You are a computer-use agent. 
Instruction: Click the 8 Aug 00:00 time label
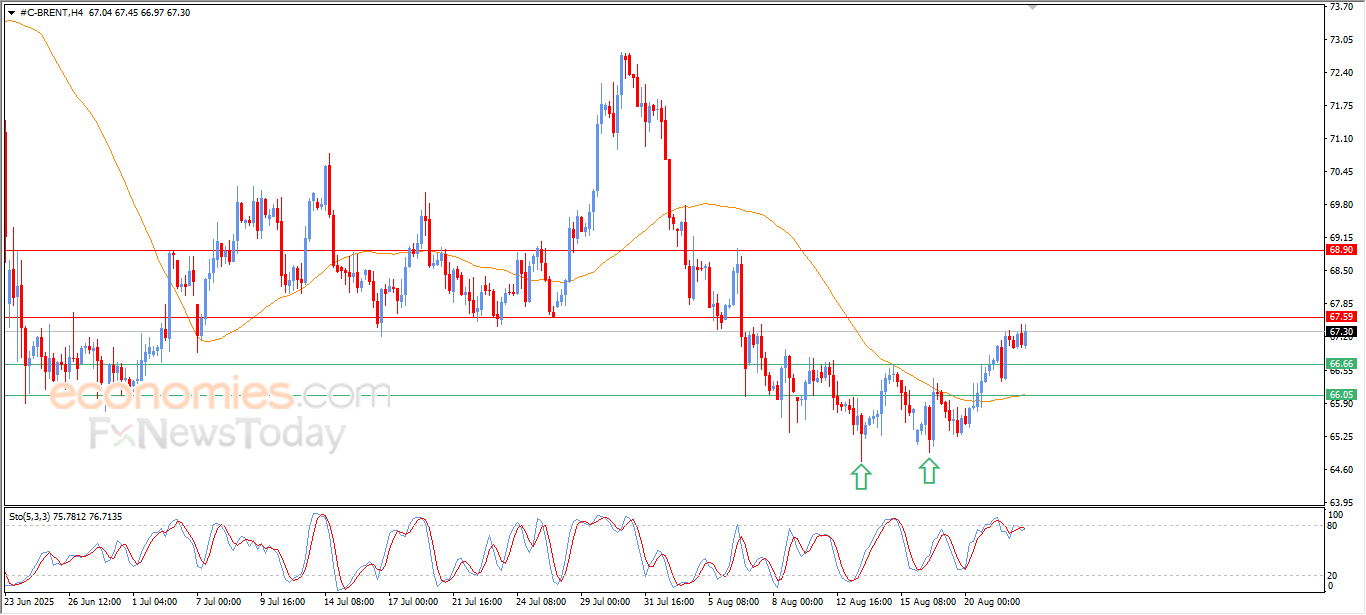(x=797, y=602)
